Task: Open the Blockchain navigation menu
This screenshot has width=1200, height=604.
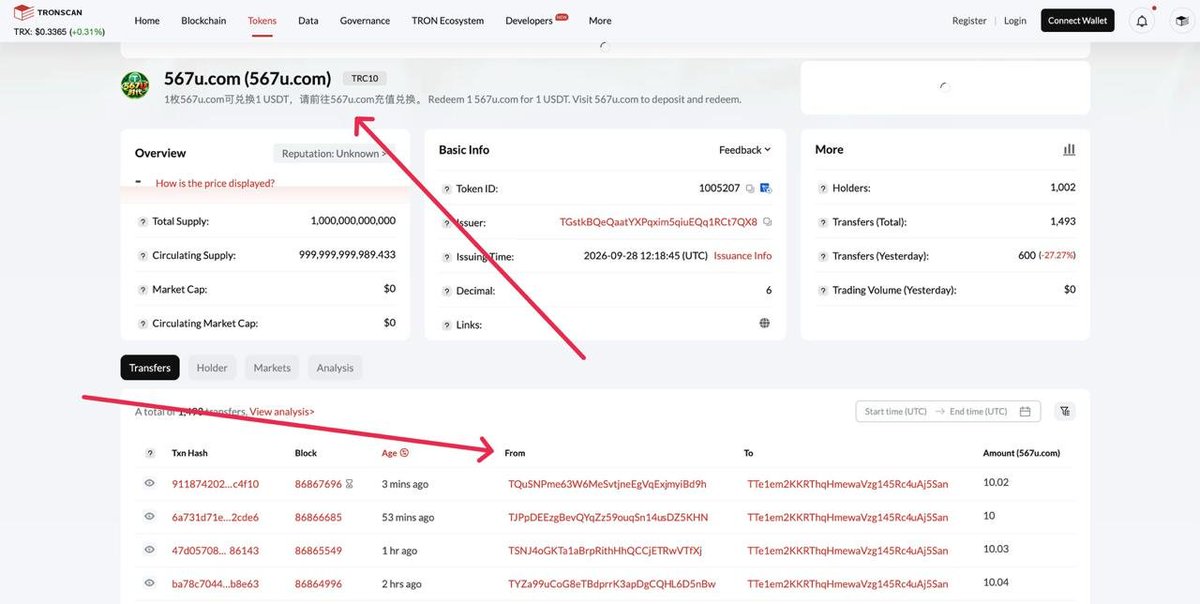Action: pos(204,21)
